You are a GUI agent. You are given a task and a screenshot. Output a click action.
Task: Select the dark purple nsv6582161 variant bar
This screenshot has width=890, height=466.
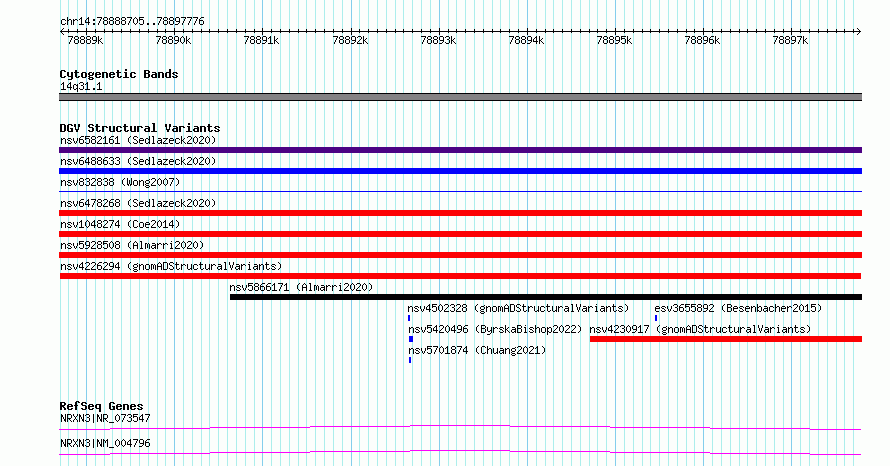[460, 150]
